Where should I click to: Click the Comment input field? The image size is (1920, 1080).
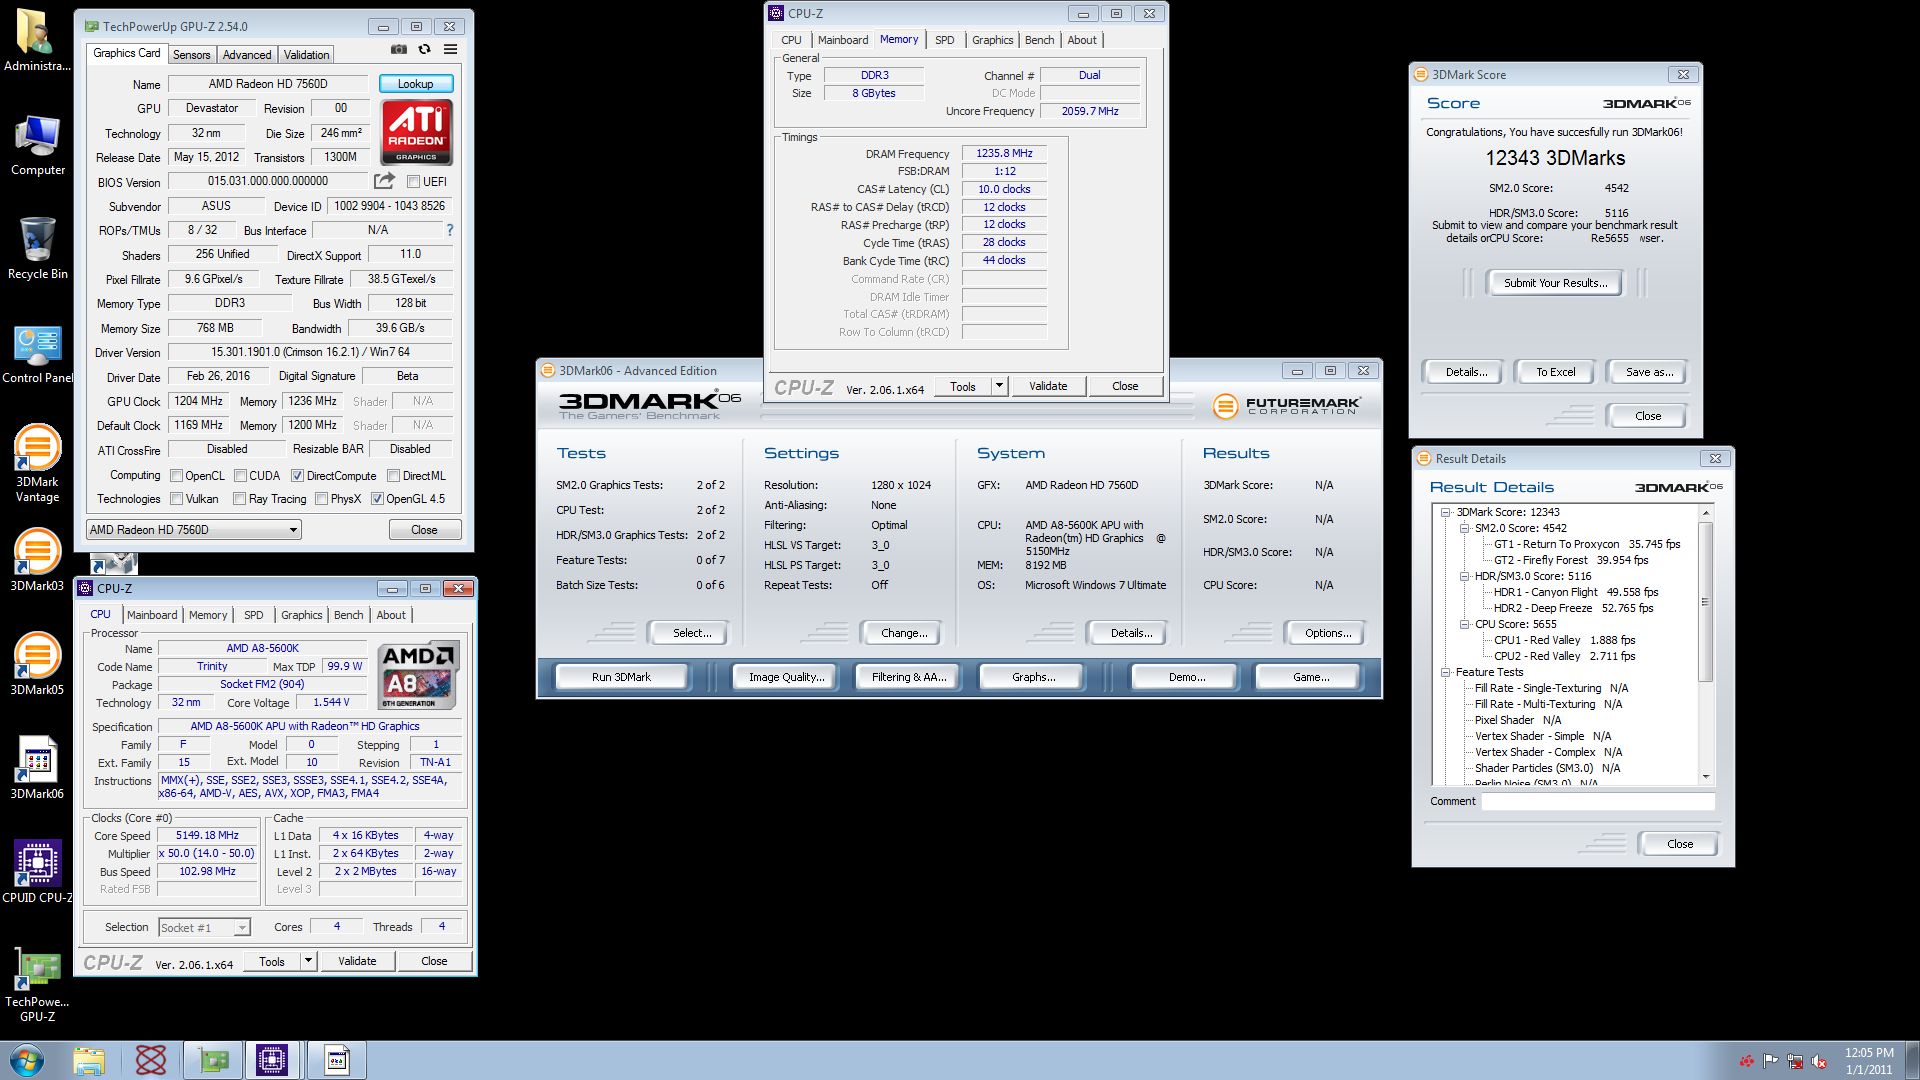(x=1598, y=801)
